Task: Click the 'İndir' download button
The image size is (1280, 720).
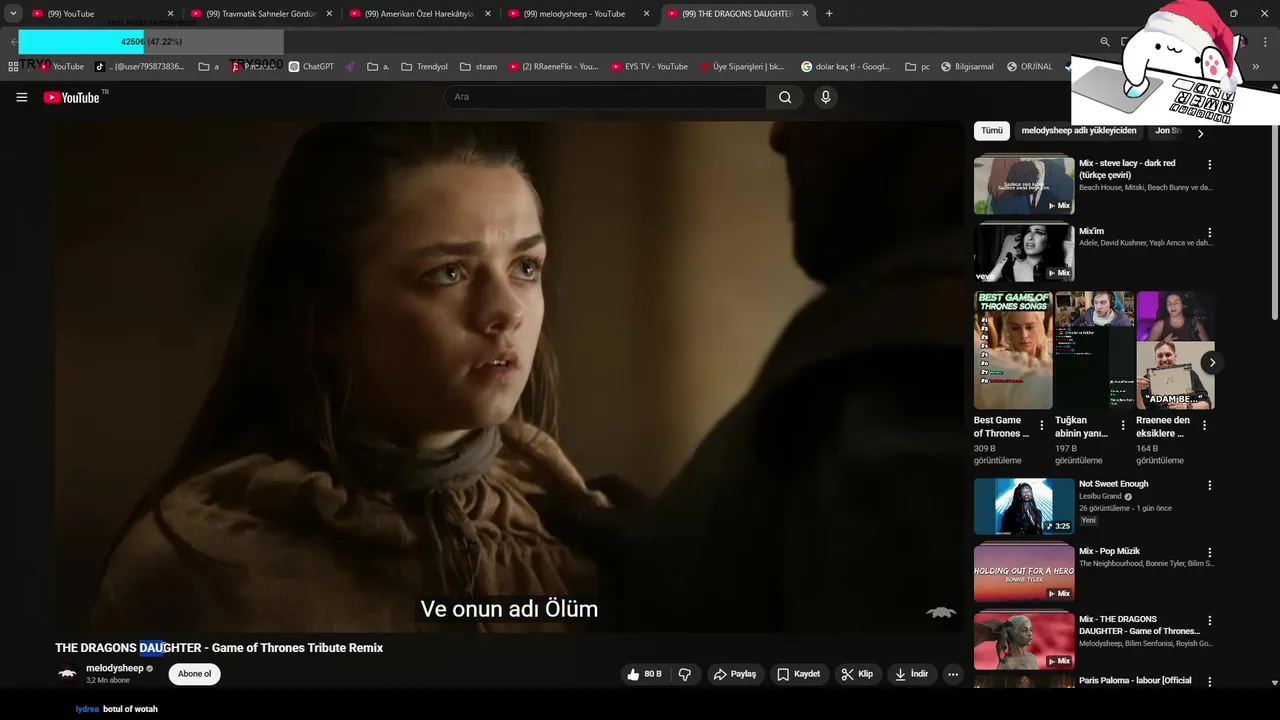Action: tap(911, 674)
